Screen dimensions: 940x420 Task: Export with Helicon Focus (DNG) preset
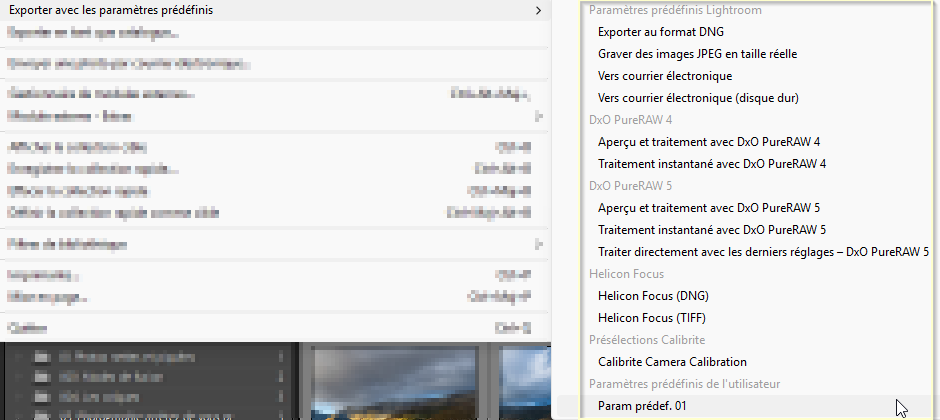coord(653,296)
